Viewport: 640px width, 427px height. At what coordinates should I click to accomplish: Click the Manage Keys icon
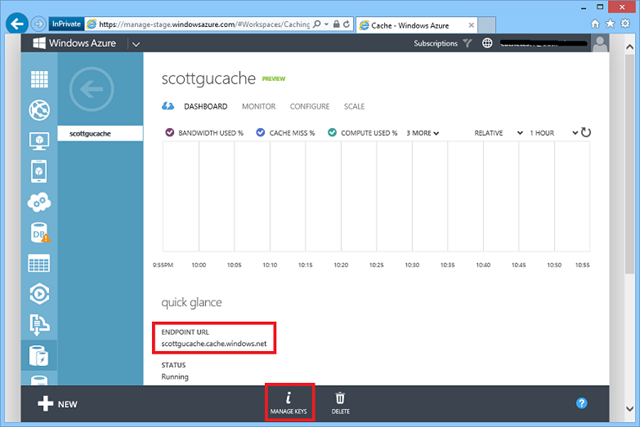coord(289,403)
